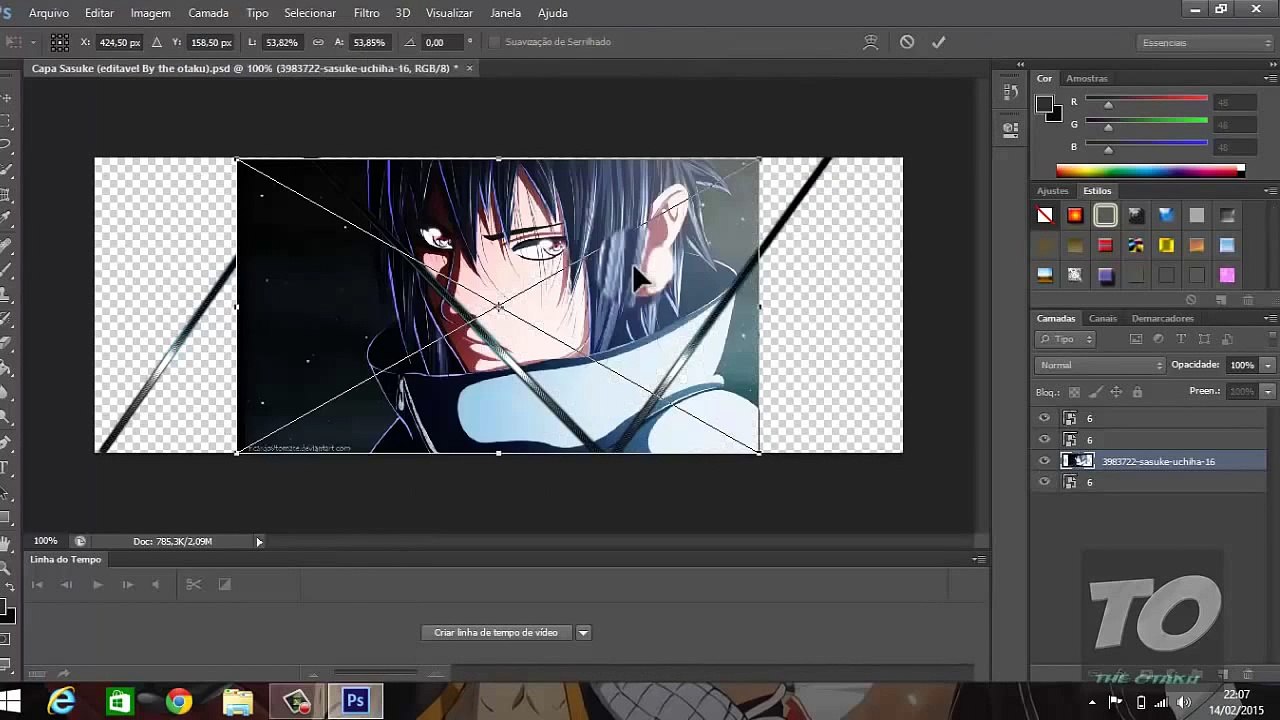Click Criar linha de tempo de vídeo
The height and width of the screenshot is (720, 1280).
(496, 632)
